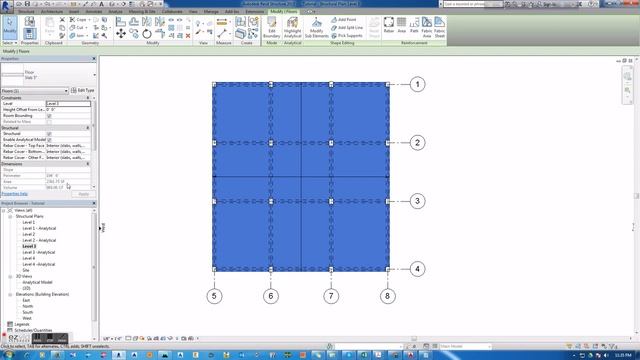Select grid bubble number 6
640x360 pixels.
[x=271, y=296]
